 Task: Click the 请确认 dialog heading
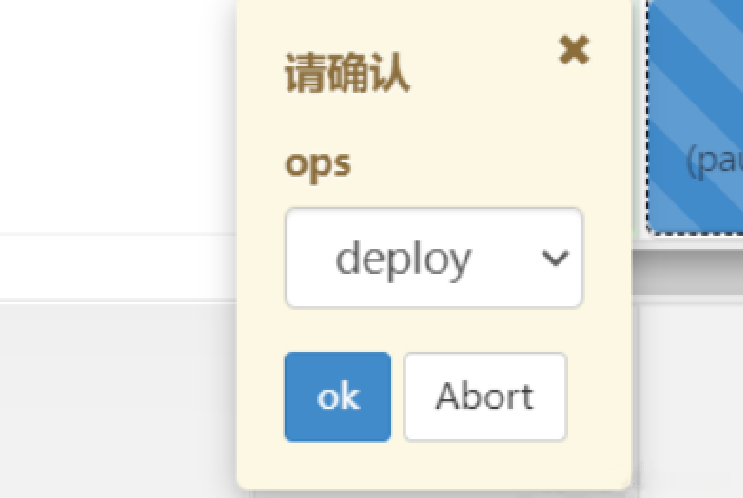point(347,75)
